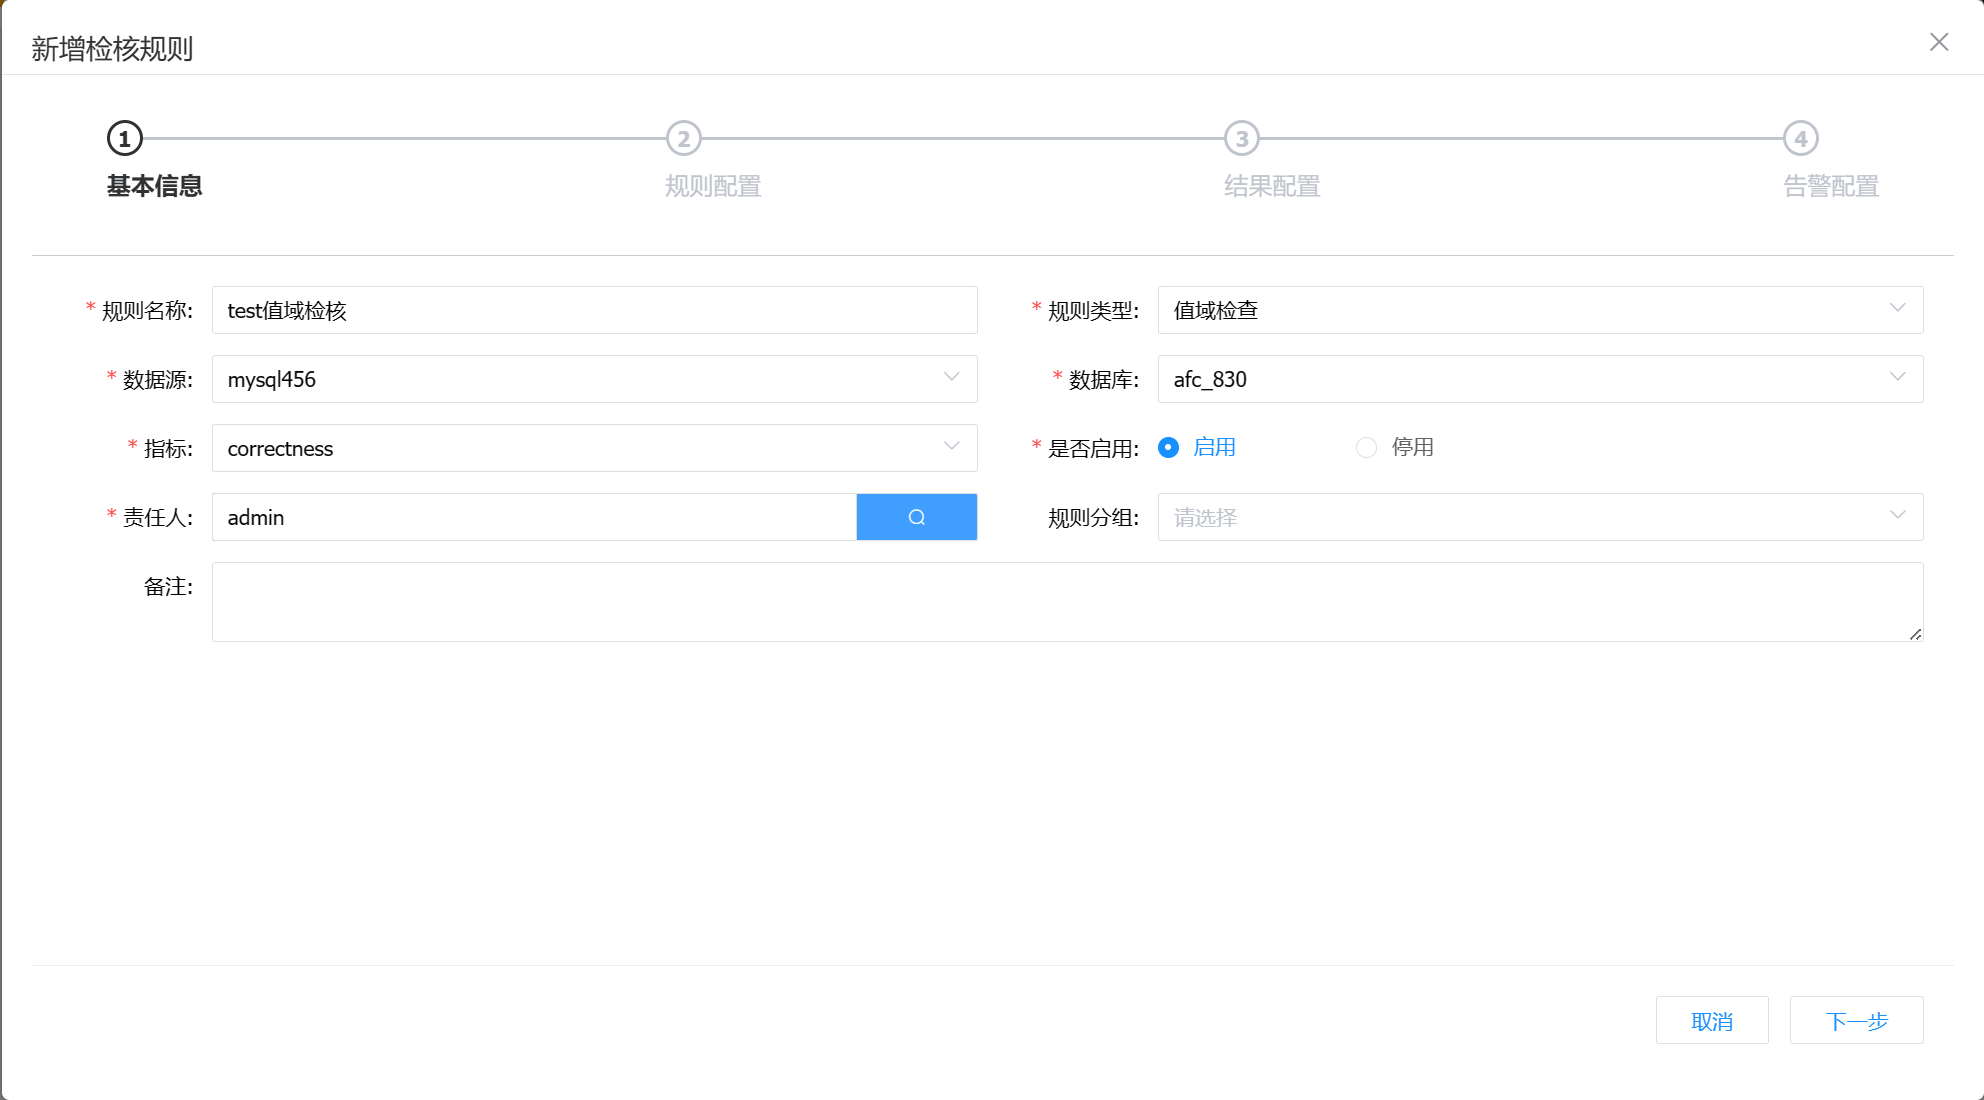Click step 3 circle icon 结果配置
This screenshot has width=1984, height=1100.
pos(1242,139)
